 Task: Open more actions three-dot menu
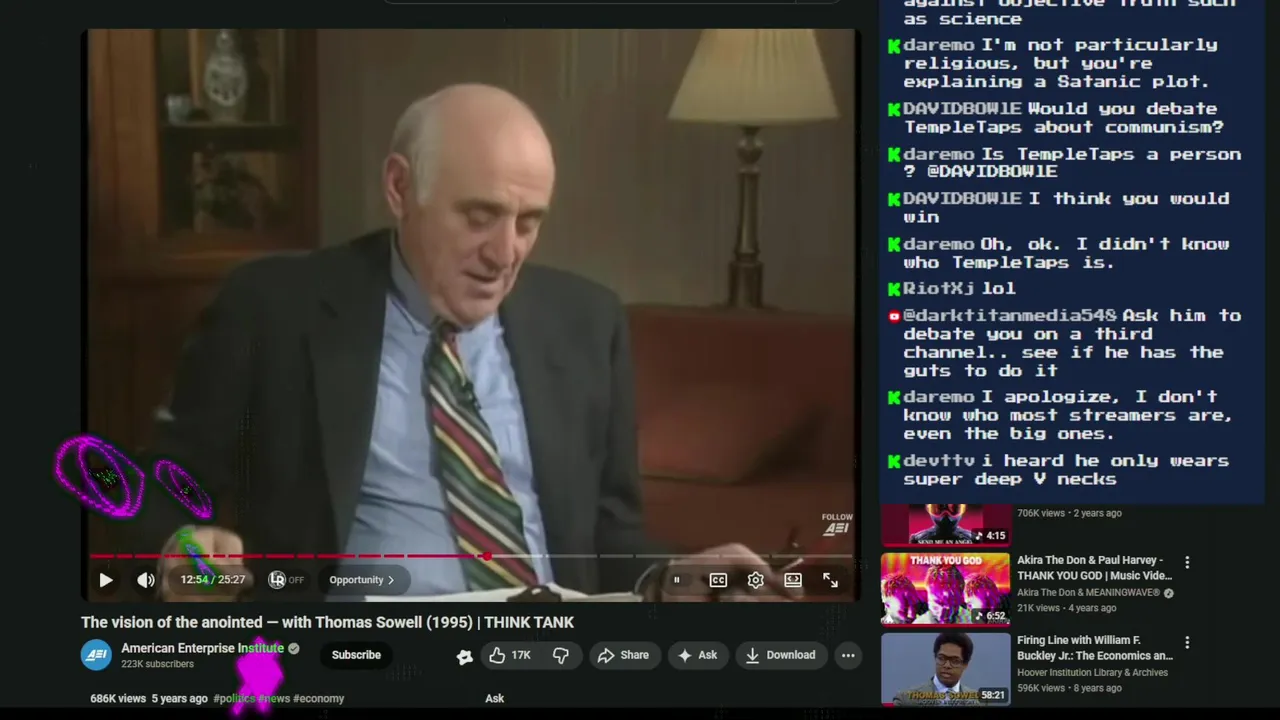848,655
